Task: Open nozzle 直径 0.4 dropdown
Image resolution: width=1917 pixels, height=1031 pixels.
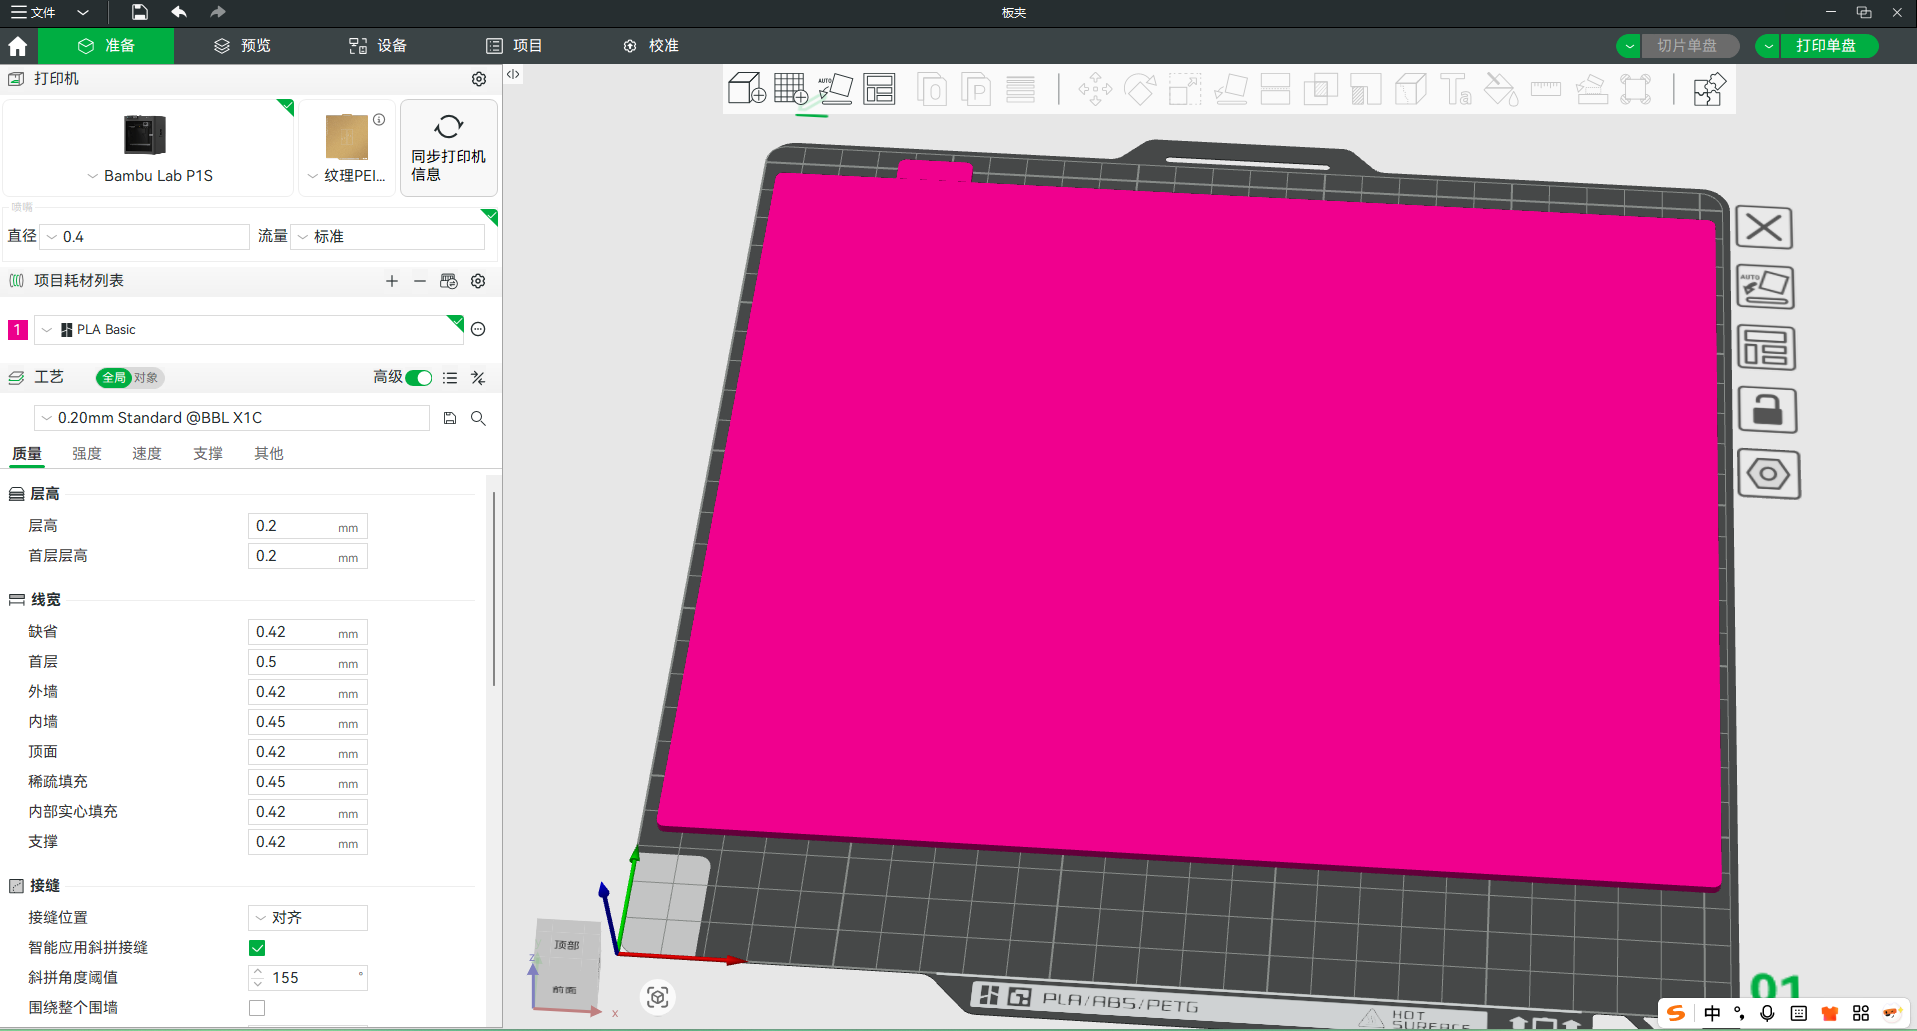Action: 144,237
